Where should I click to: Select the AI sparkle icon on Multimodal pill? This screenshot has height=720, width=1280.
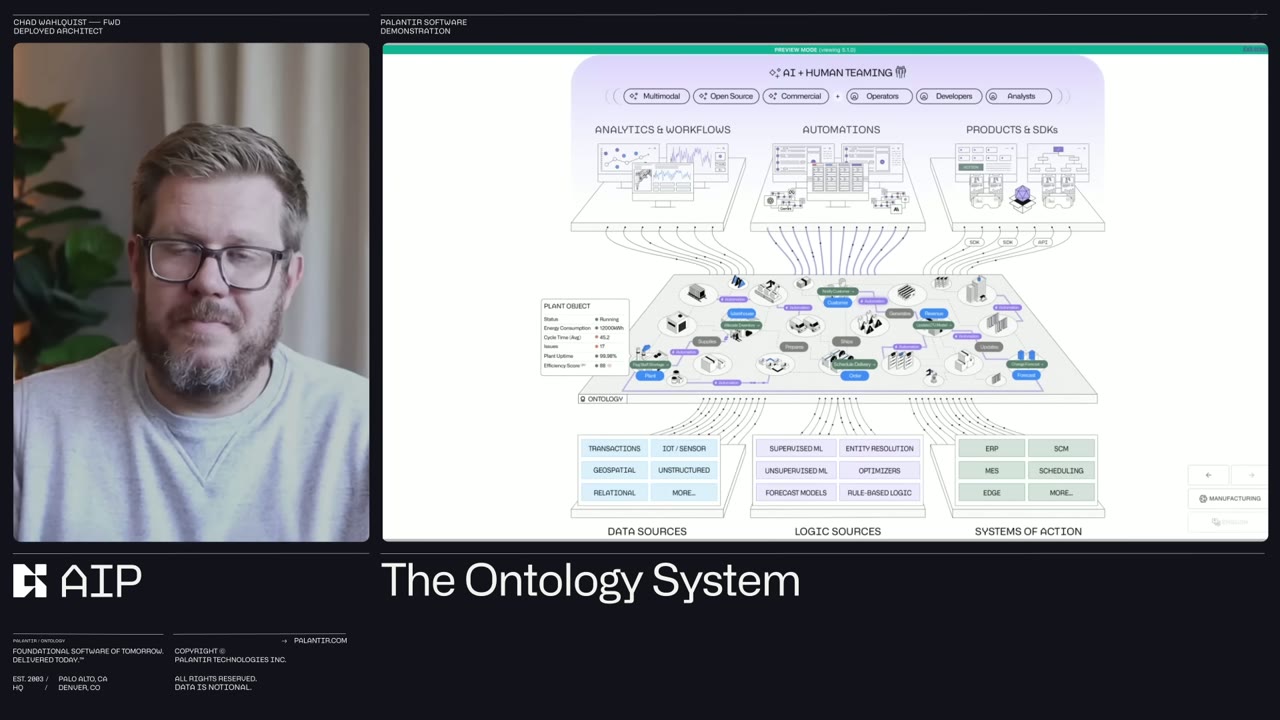[x=634, y=96]
